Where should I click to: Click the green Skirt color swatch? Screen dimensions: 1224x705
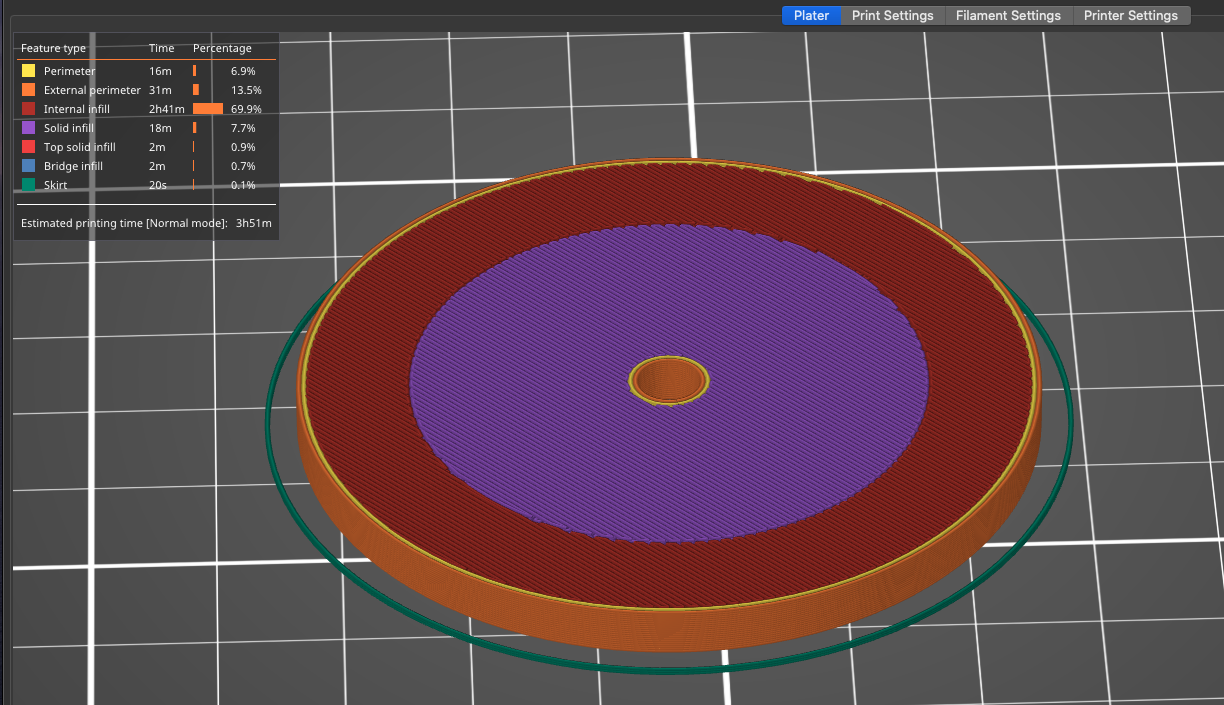tap(28, 185)
